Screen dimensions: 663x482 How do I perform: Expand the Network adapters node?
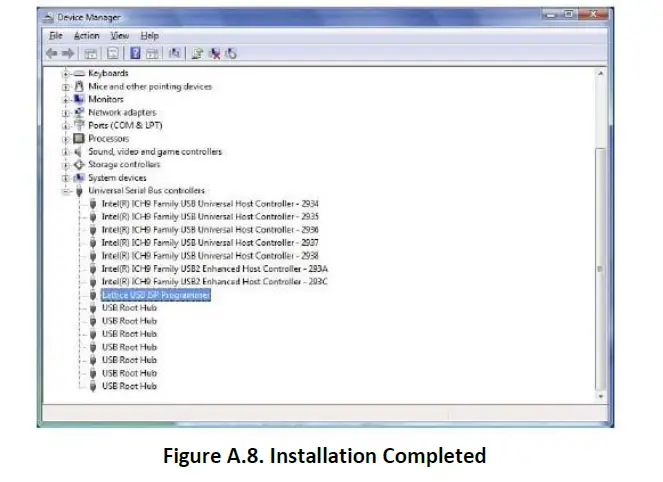point(65,113)
